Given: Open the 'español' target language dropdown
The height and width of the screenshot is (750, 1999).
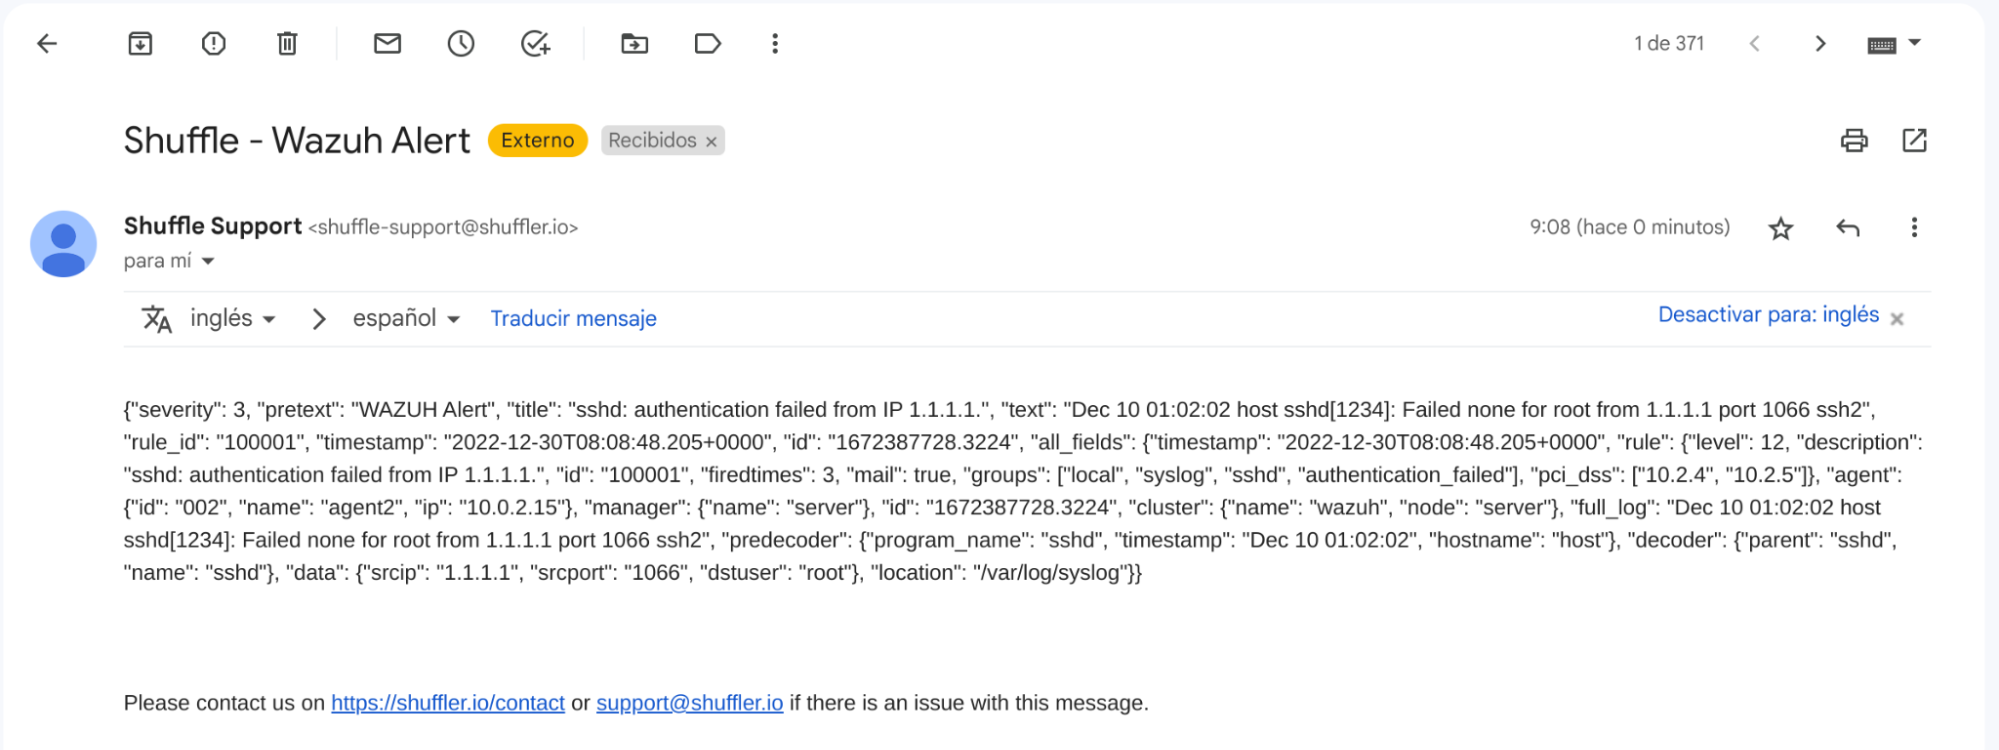Looking at the screenshot, I should 406,319.
